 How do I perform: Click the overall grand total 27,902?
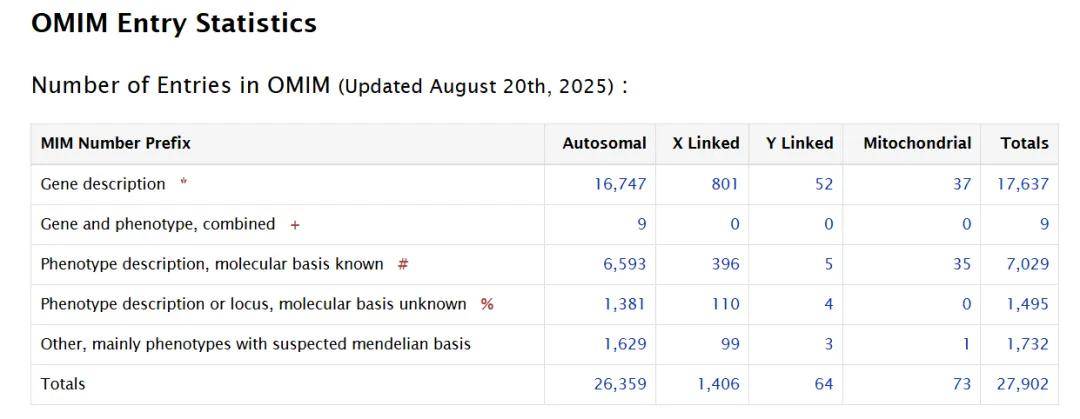coord(1023,384)
